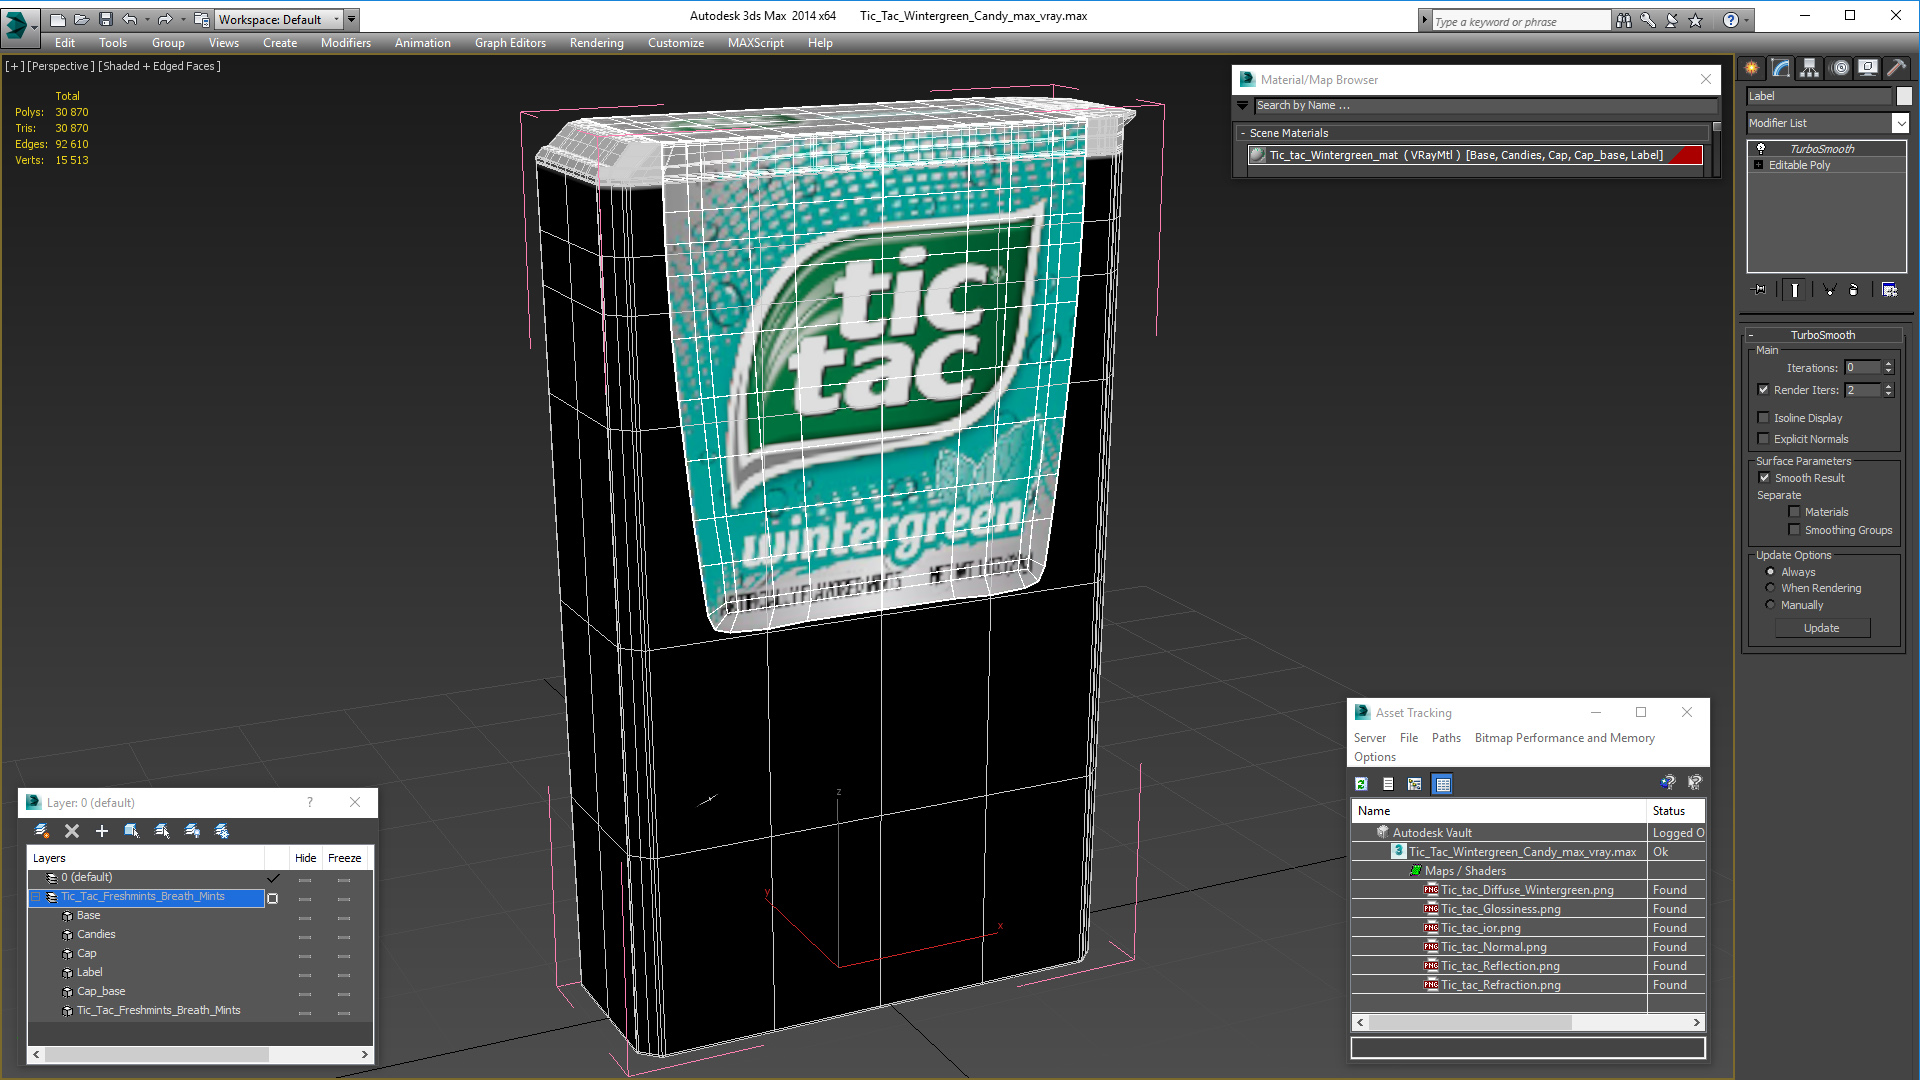Open Paths menu in Asset Tracking

1446,738
